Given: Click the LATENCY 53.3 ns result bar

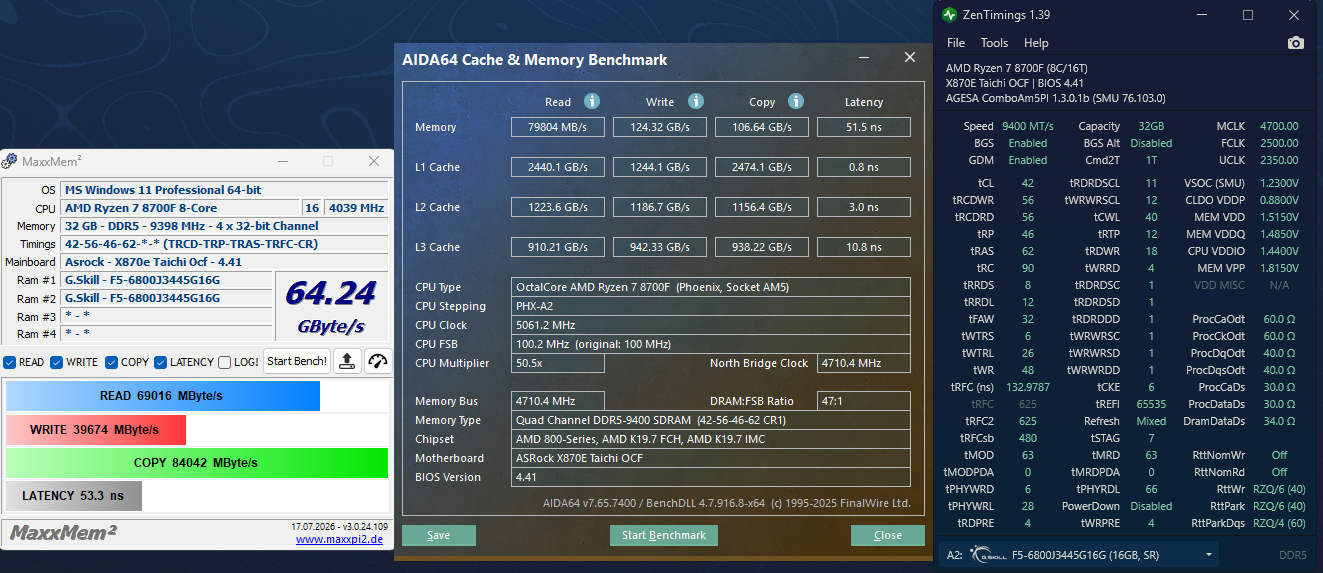Looking at the screenshot, I should [x=74, y=496].
